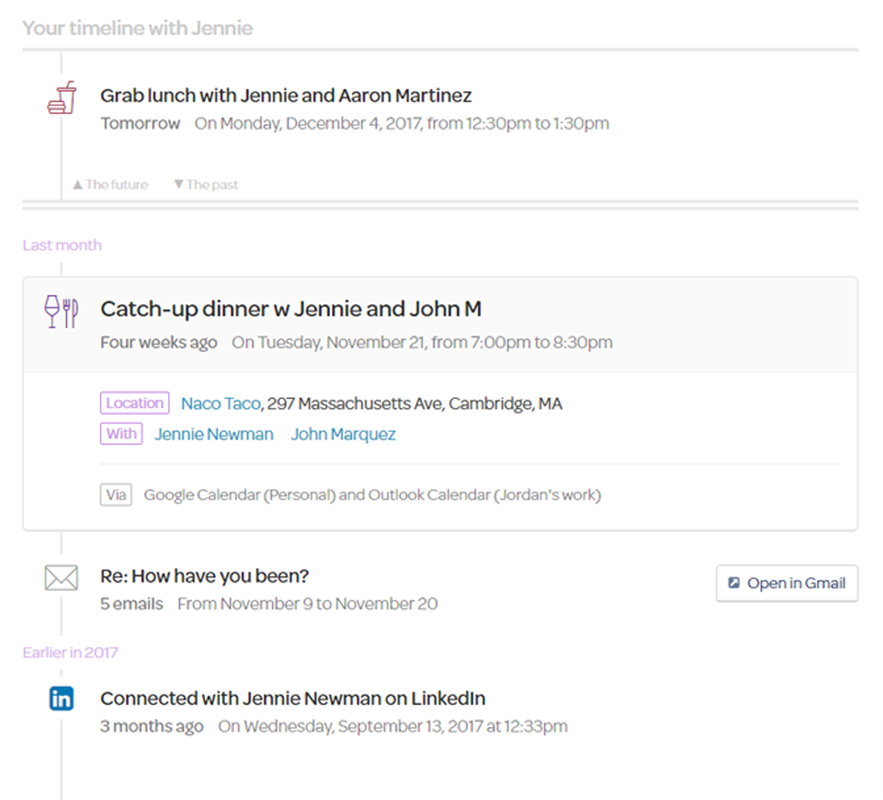Click the external-link icon in Open in Gmail
Image resolution: width=883 pixels, height=800 pixels.
tap(734, 583)
